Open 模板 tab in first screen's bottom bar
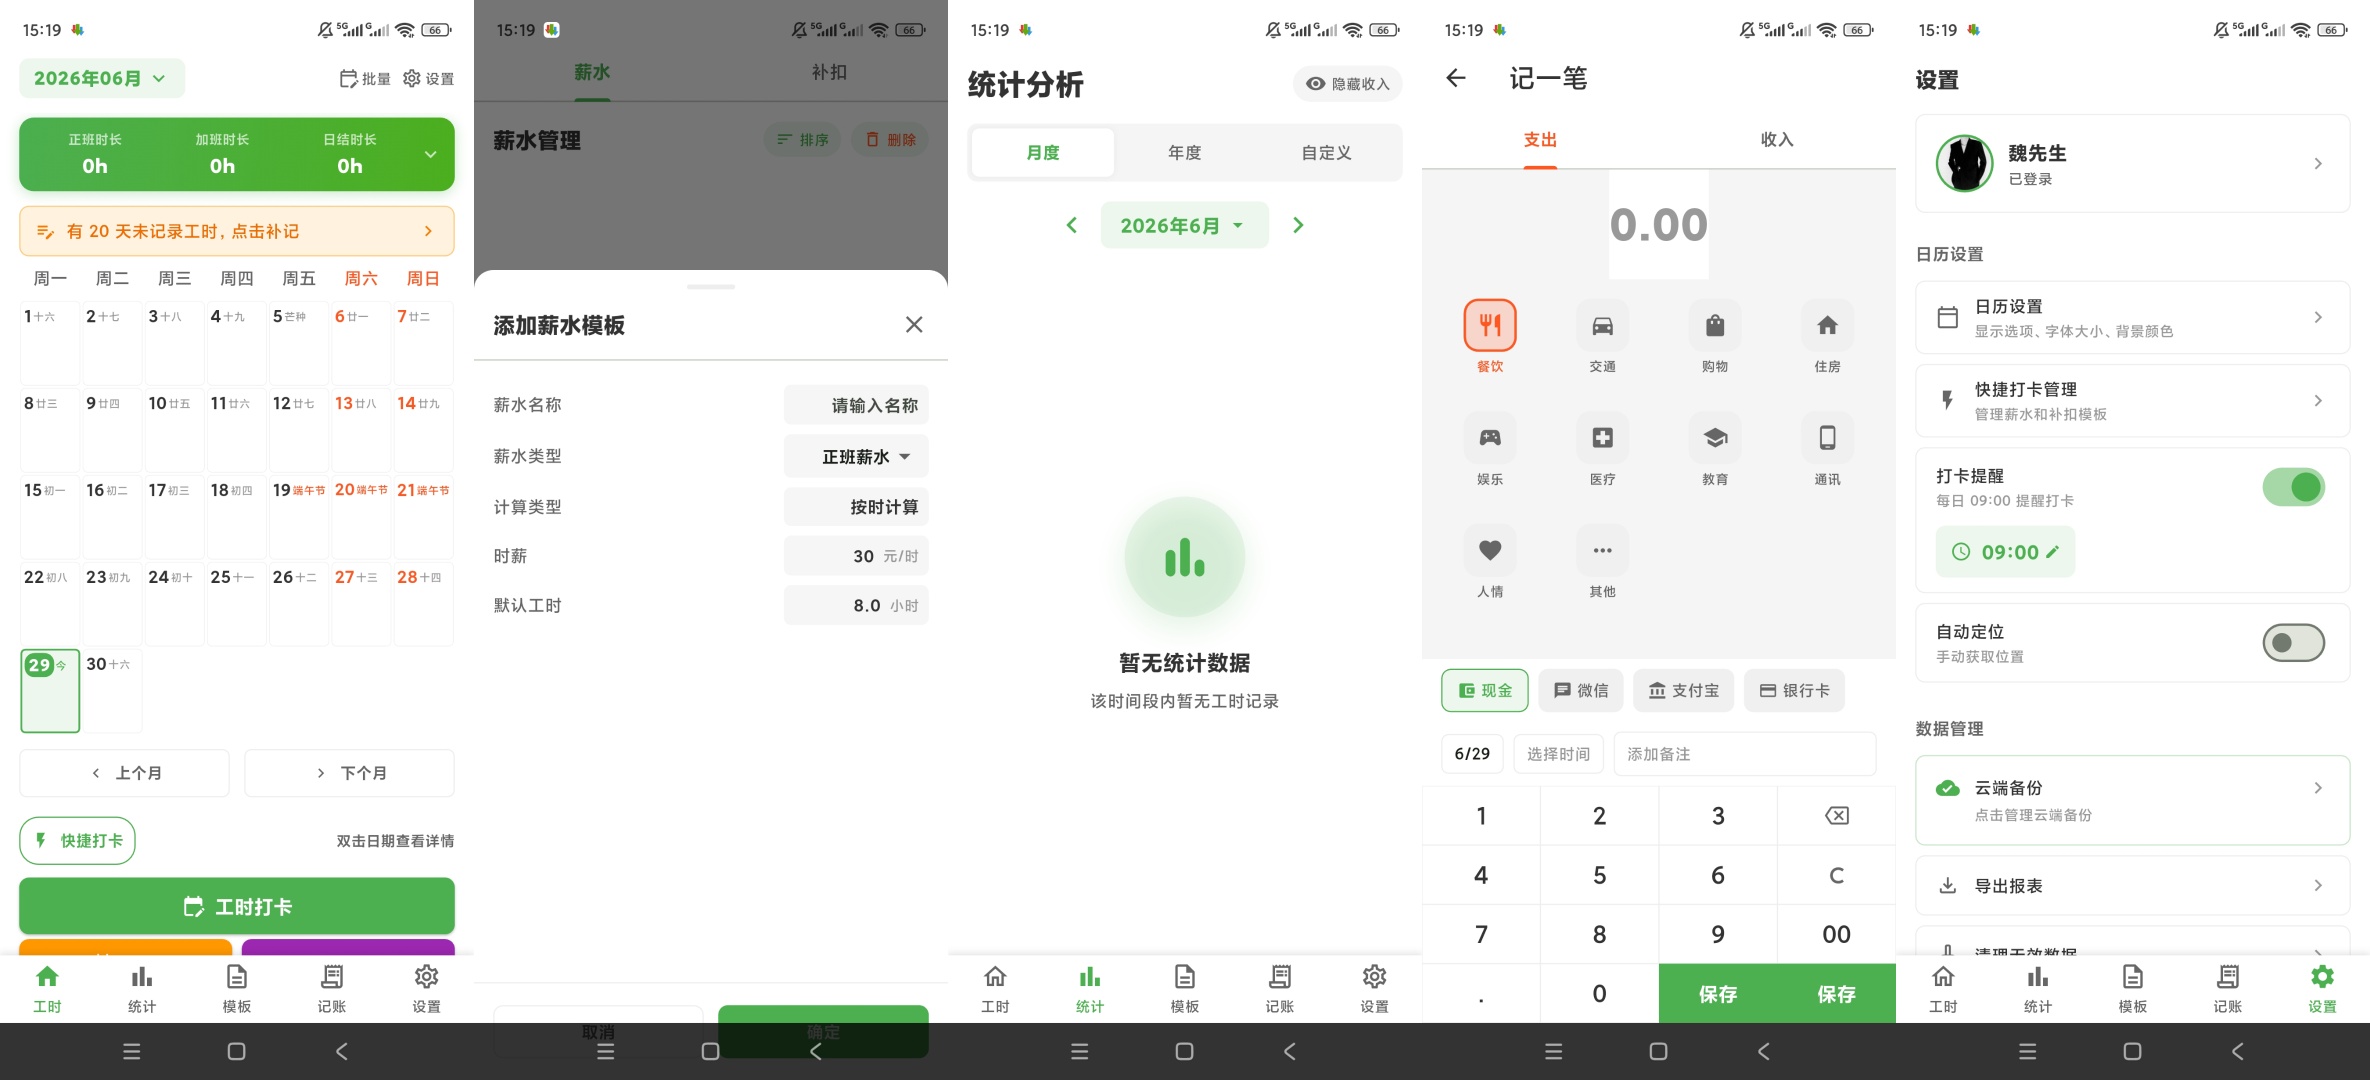The image size is (2370, 1080). (x=237, y=988)
